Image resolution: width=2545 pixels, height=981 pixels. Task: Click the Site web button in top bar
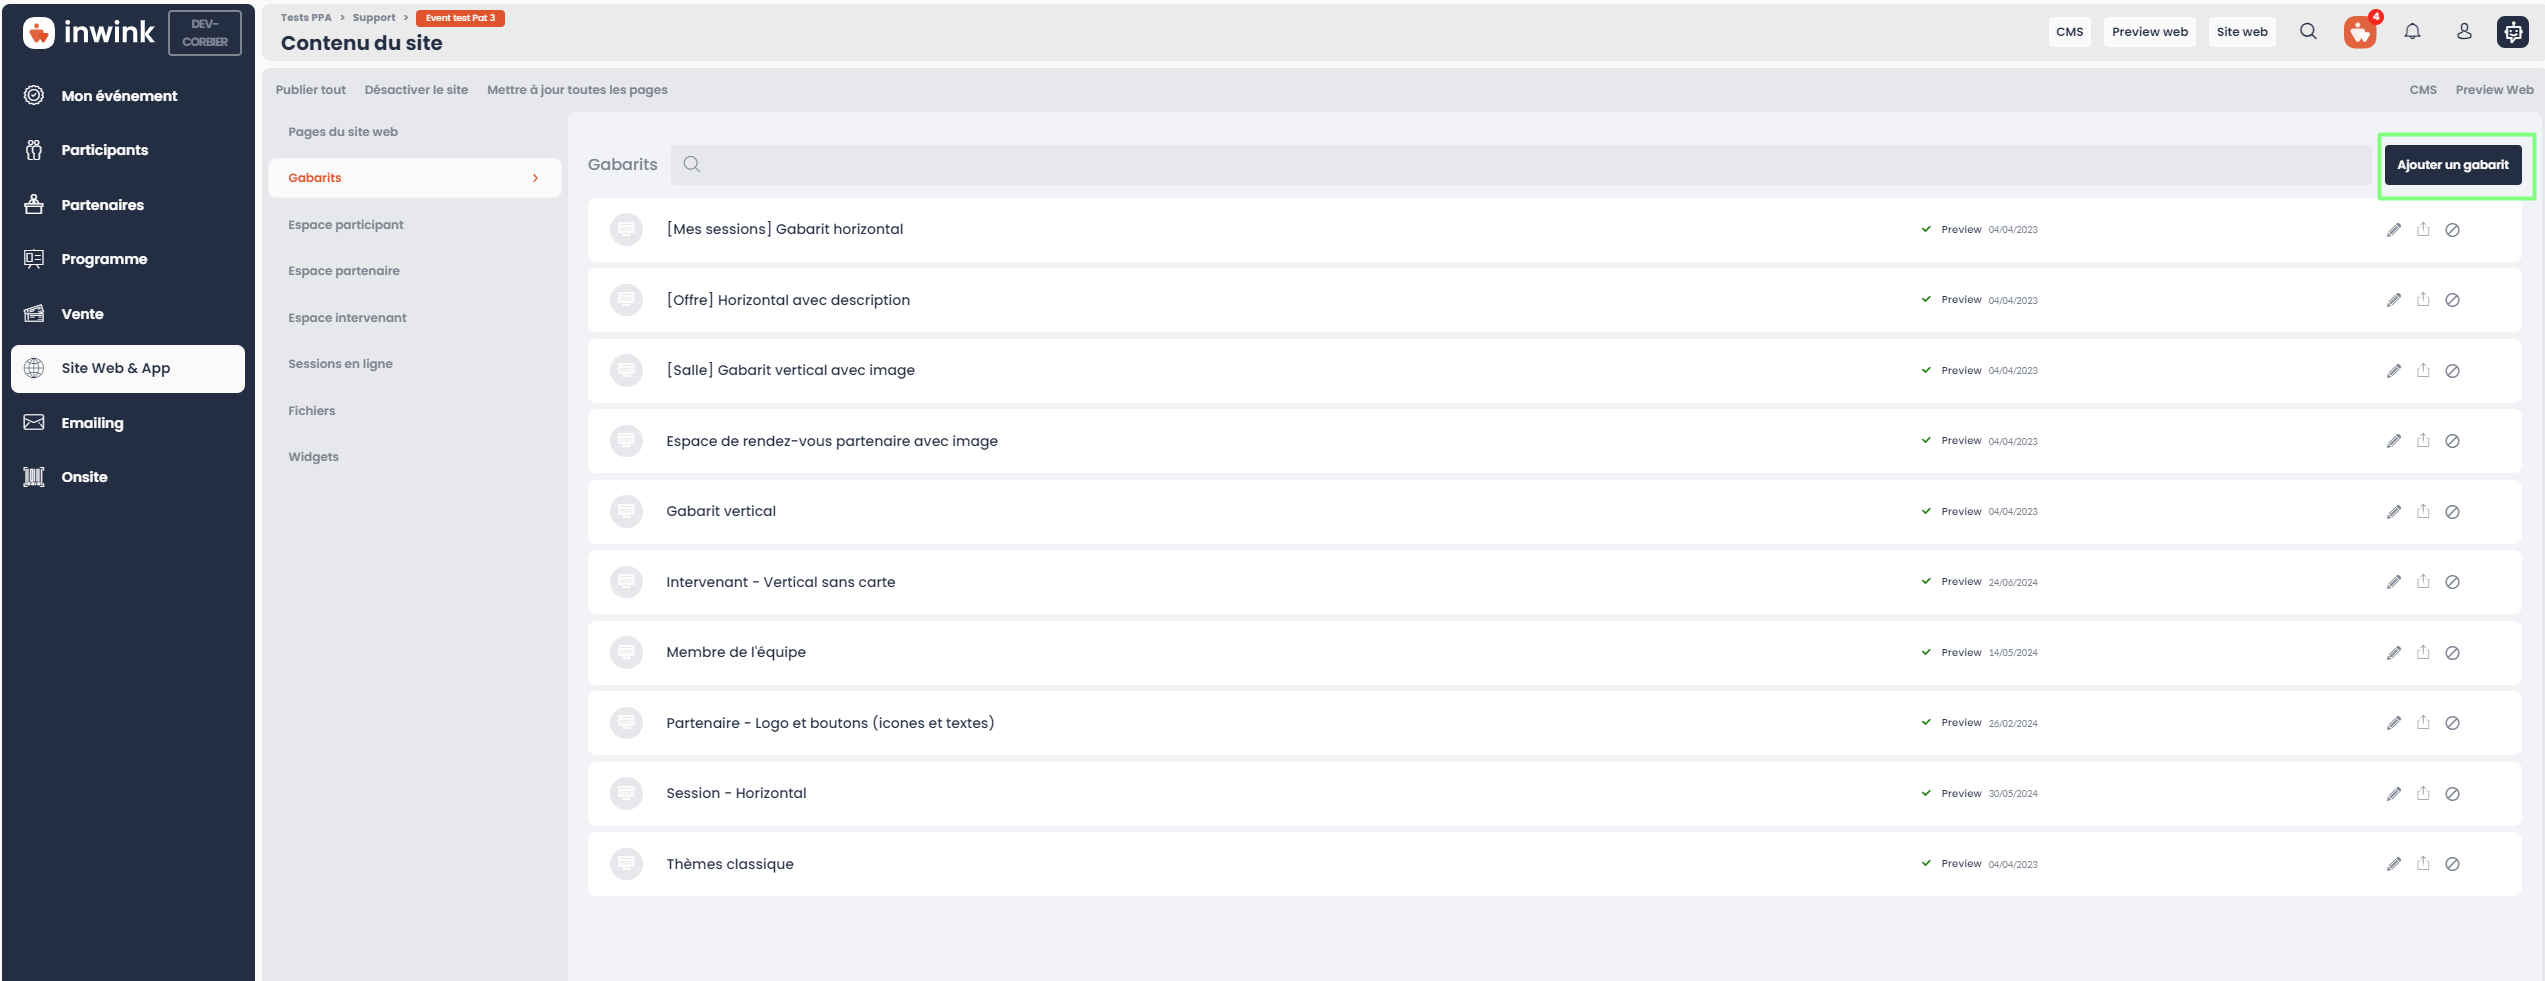(x=2242, y=32)
